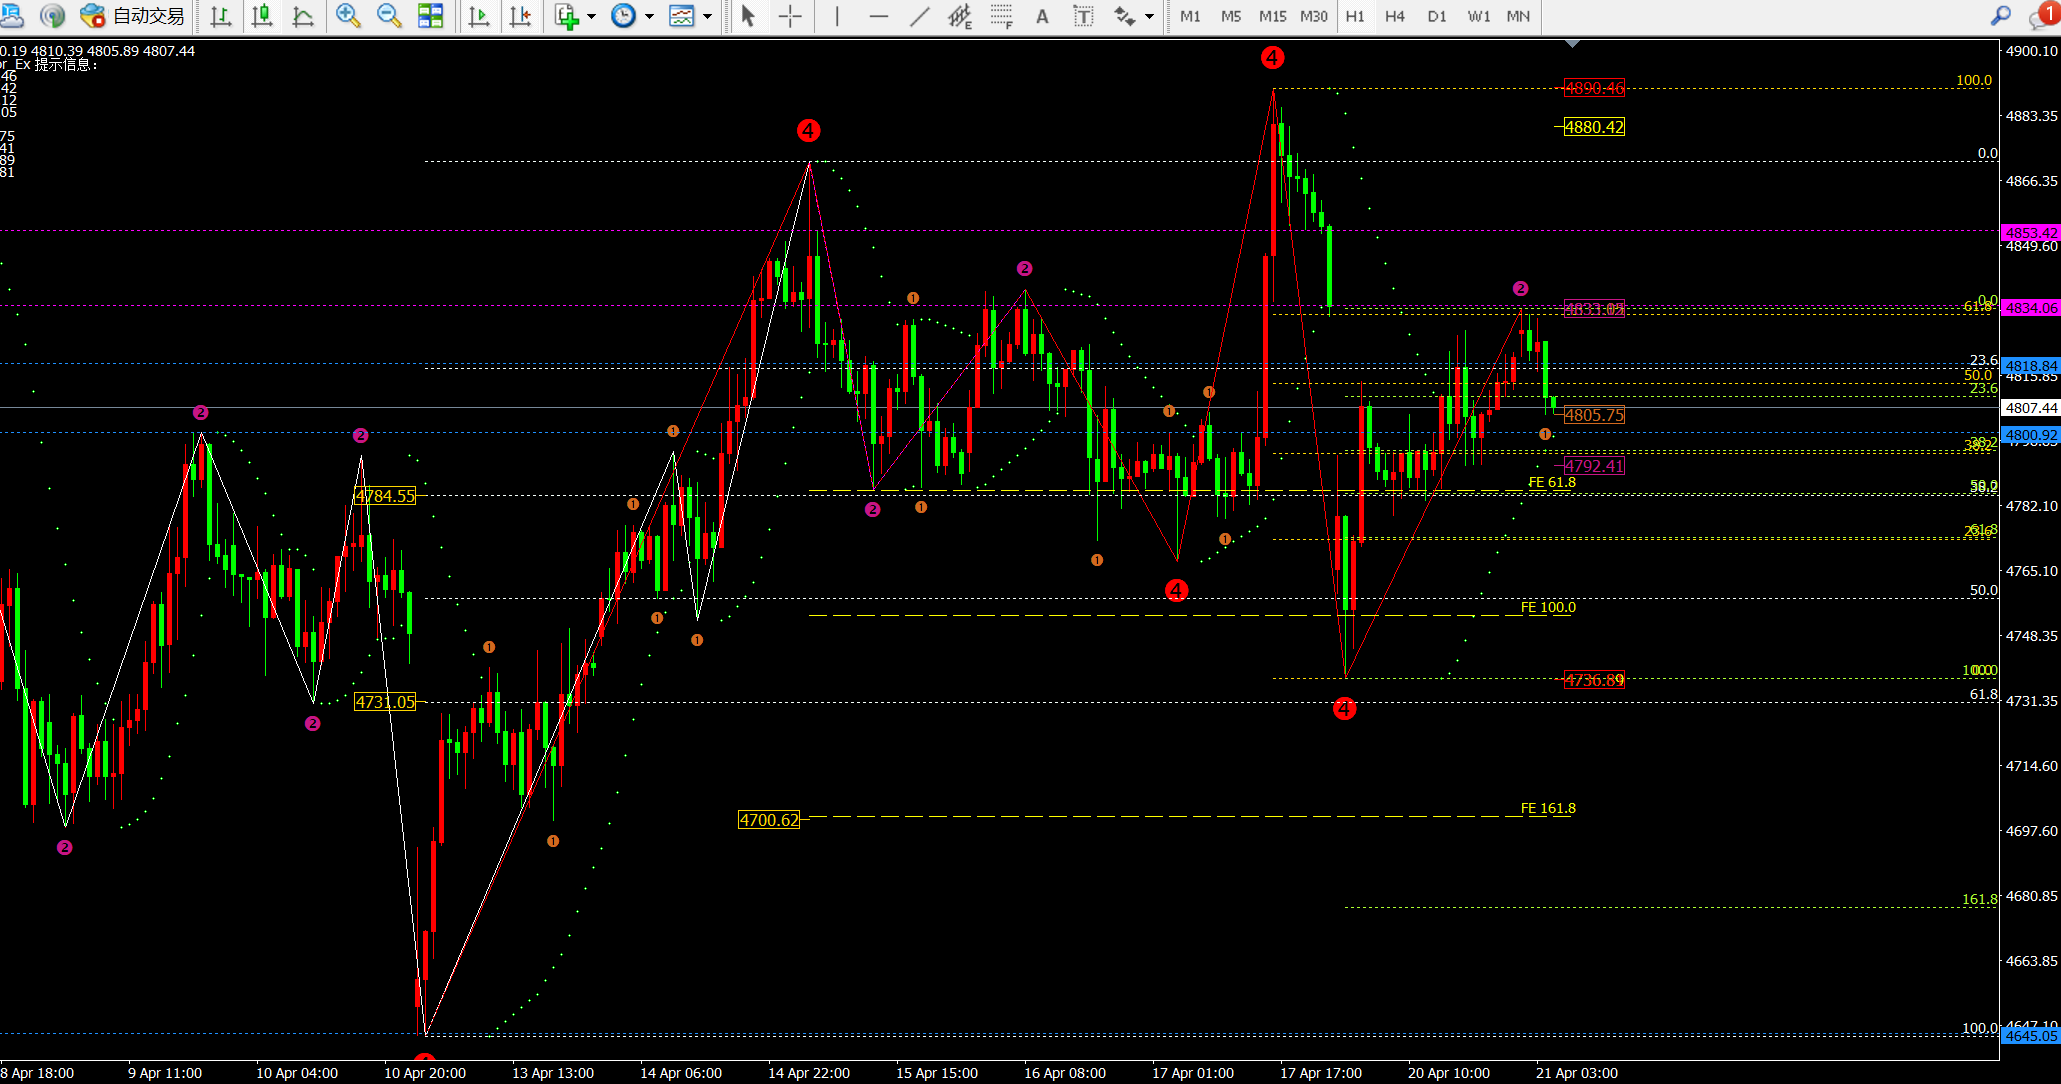Toggle the chart auto-scroll icon
This screenshot has height=1084, width=2061.
tap(479, 16)
